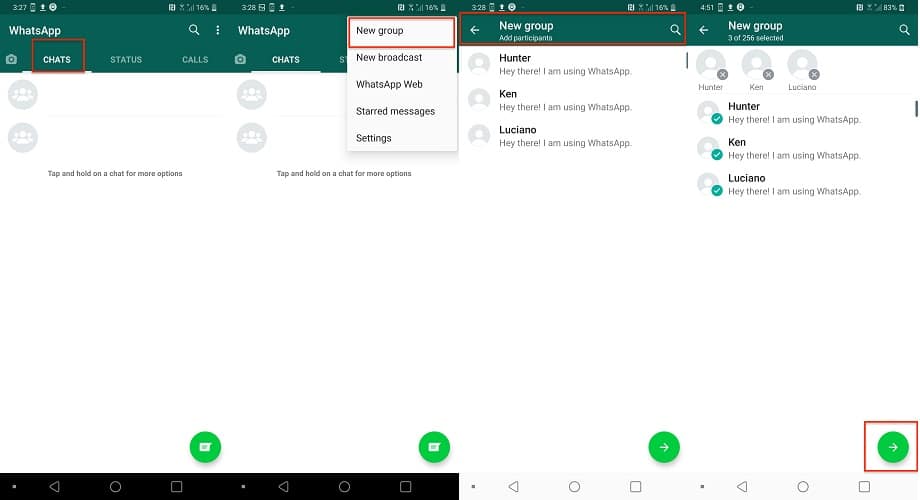
Task: Tap Android back button below the 3 of 256 screen
Action: coord(742,487)
